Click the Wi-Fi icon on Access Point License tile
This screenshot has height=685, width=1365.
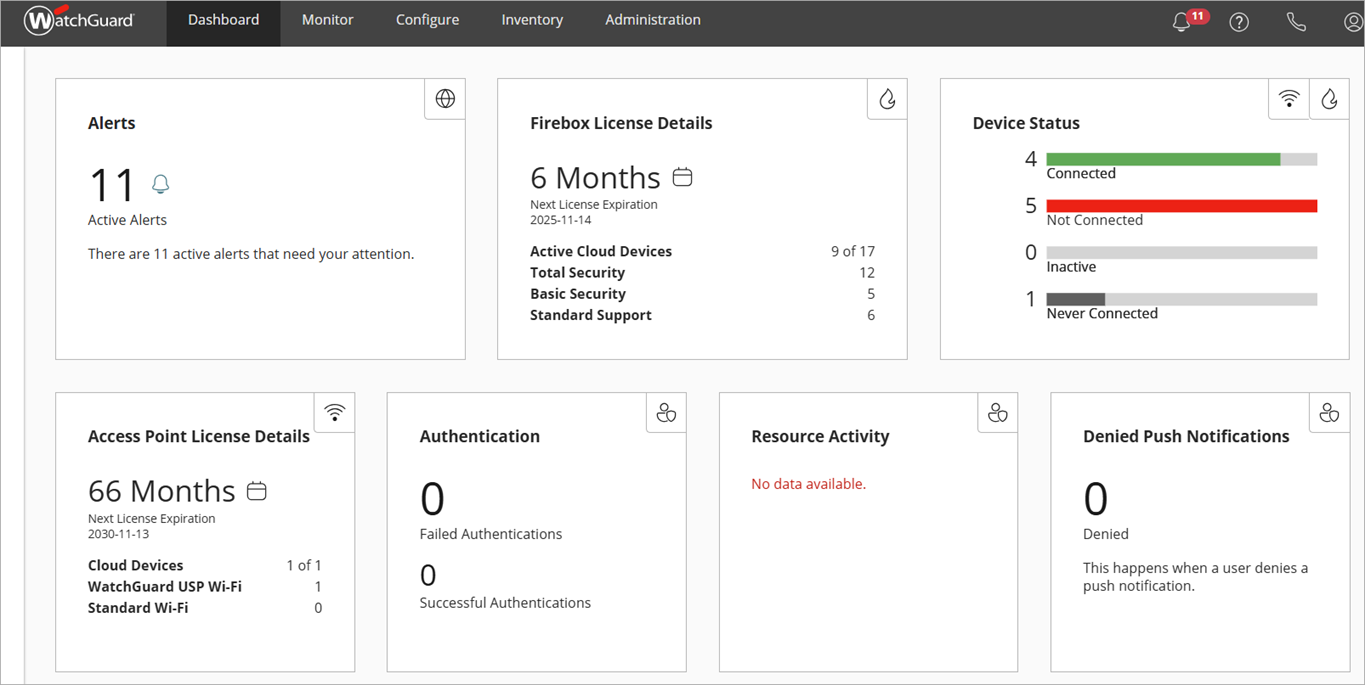(334, 411)
